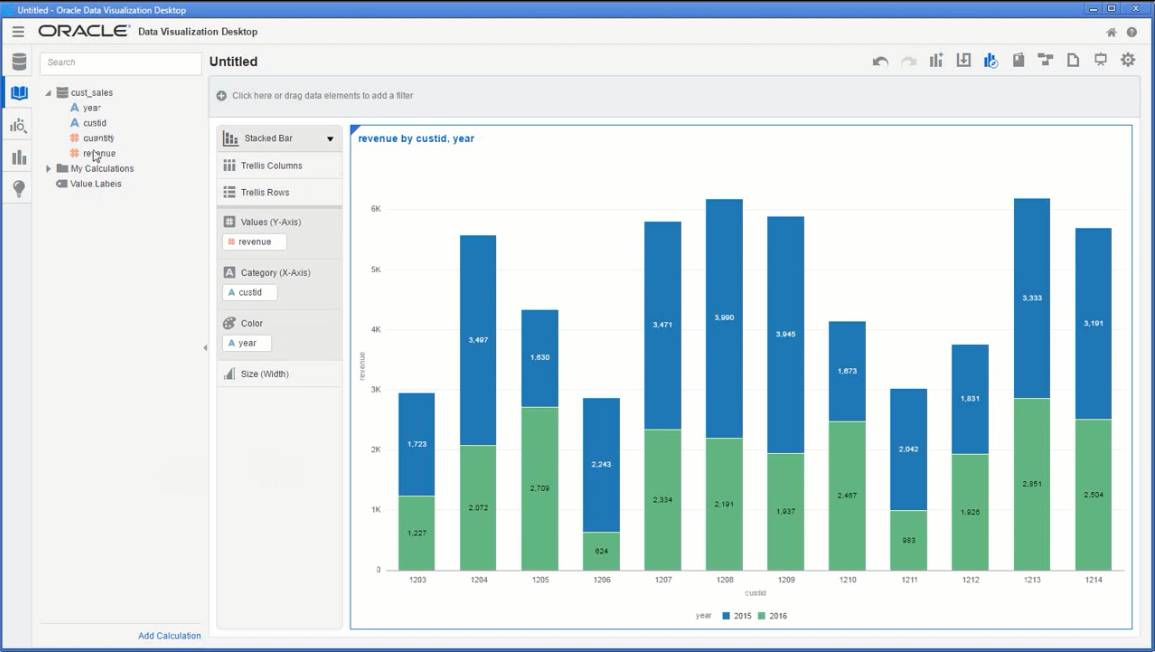The height and width of the screenshot is (652, 1155).
Task: Click into the data elements Search field
Action: coord(121,63)
